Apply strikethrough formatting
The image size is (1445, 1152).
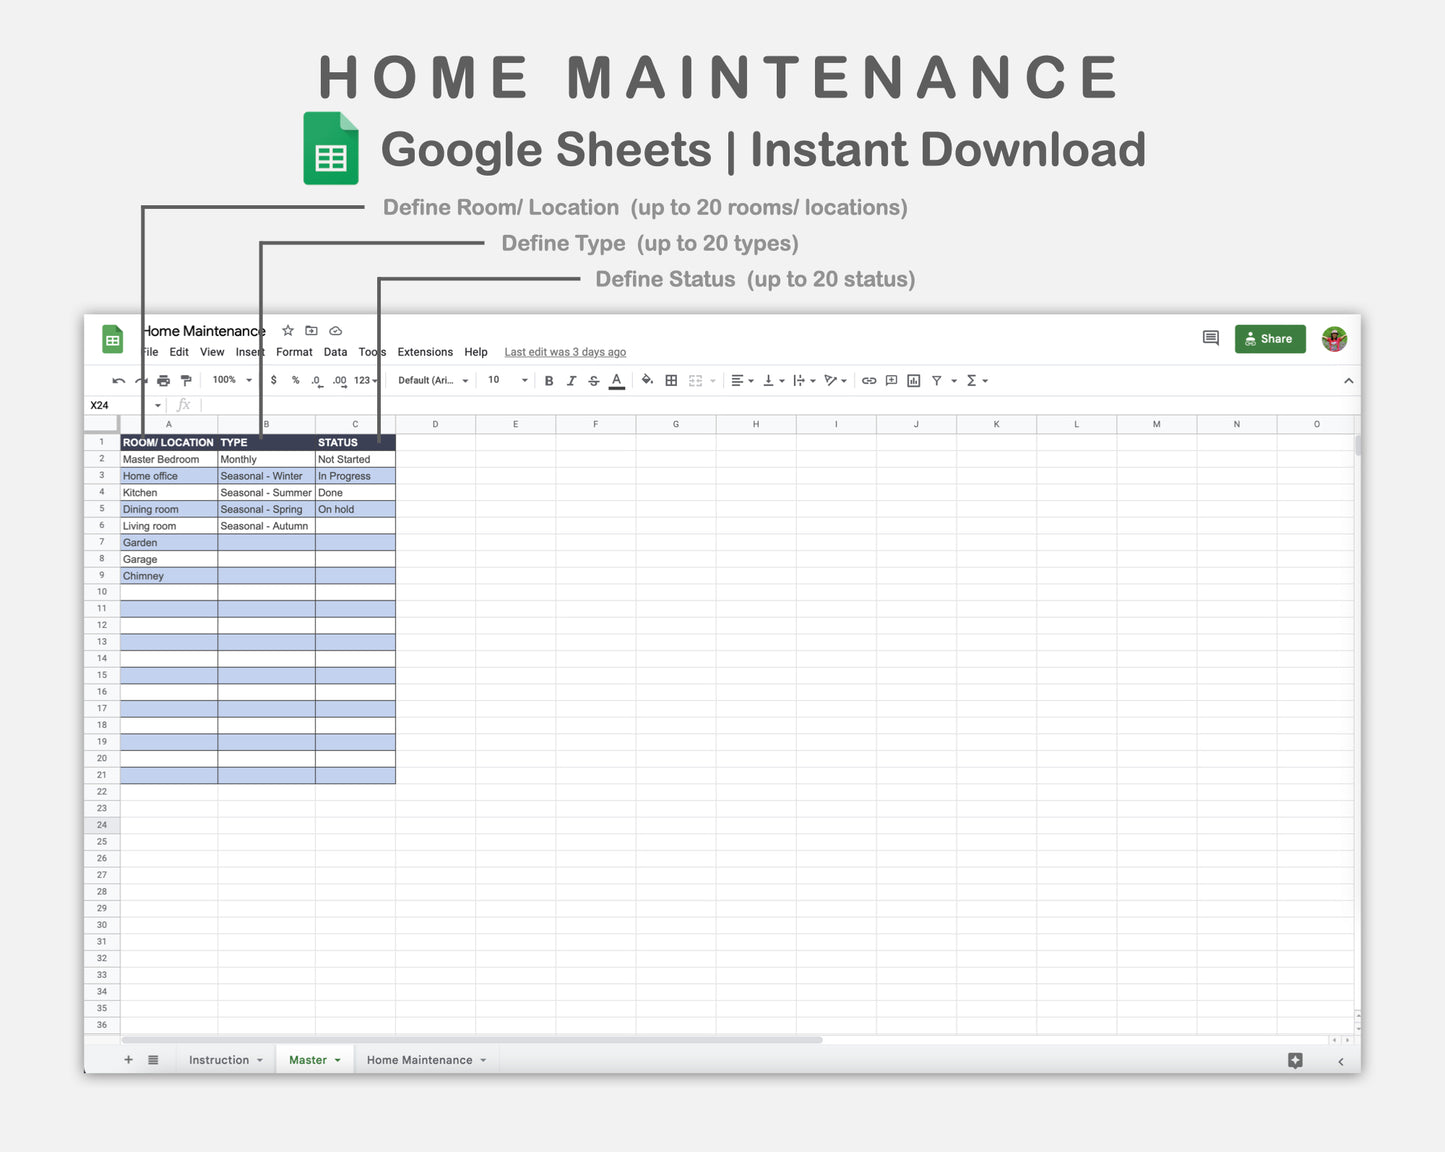(594, 380)
